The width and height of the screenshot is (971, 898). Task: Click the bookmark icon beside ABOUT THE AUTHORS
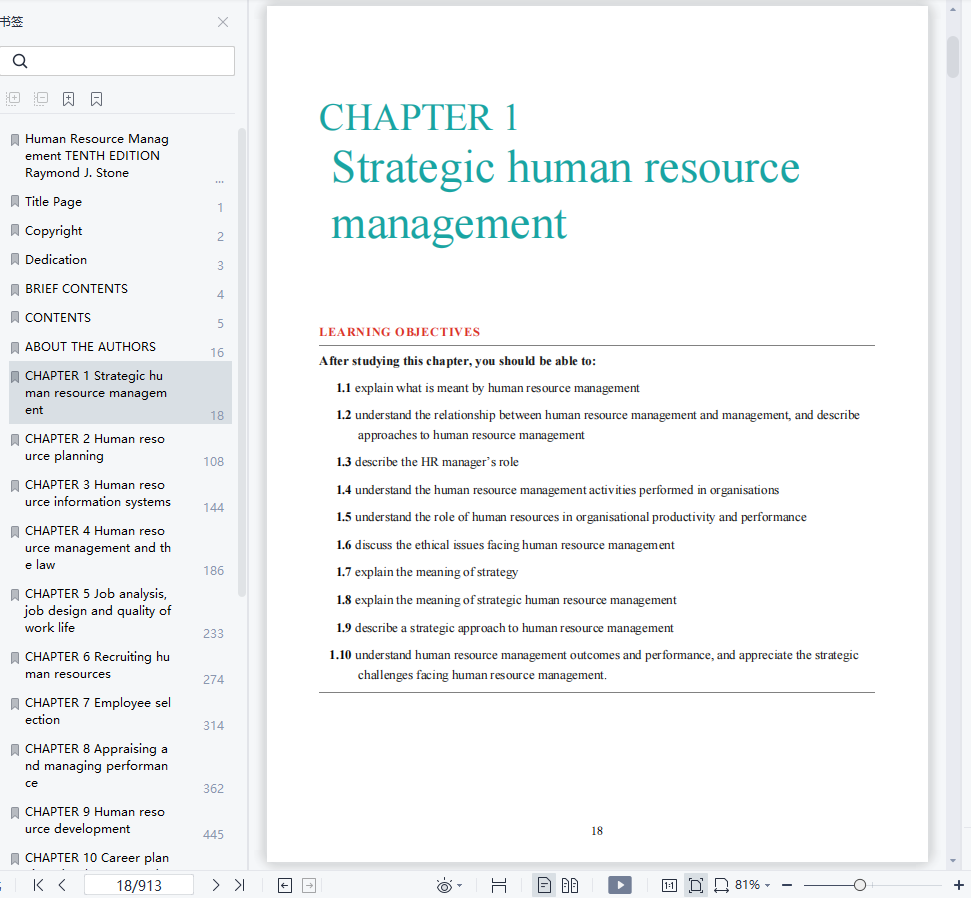(15, 347)
